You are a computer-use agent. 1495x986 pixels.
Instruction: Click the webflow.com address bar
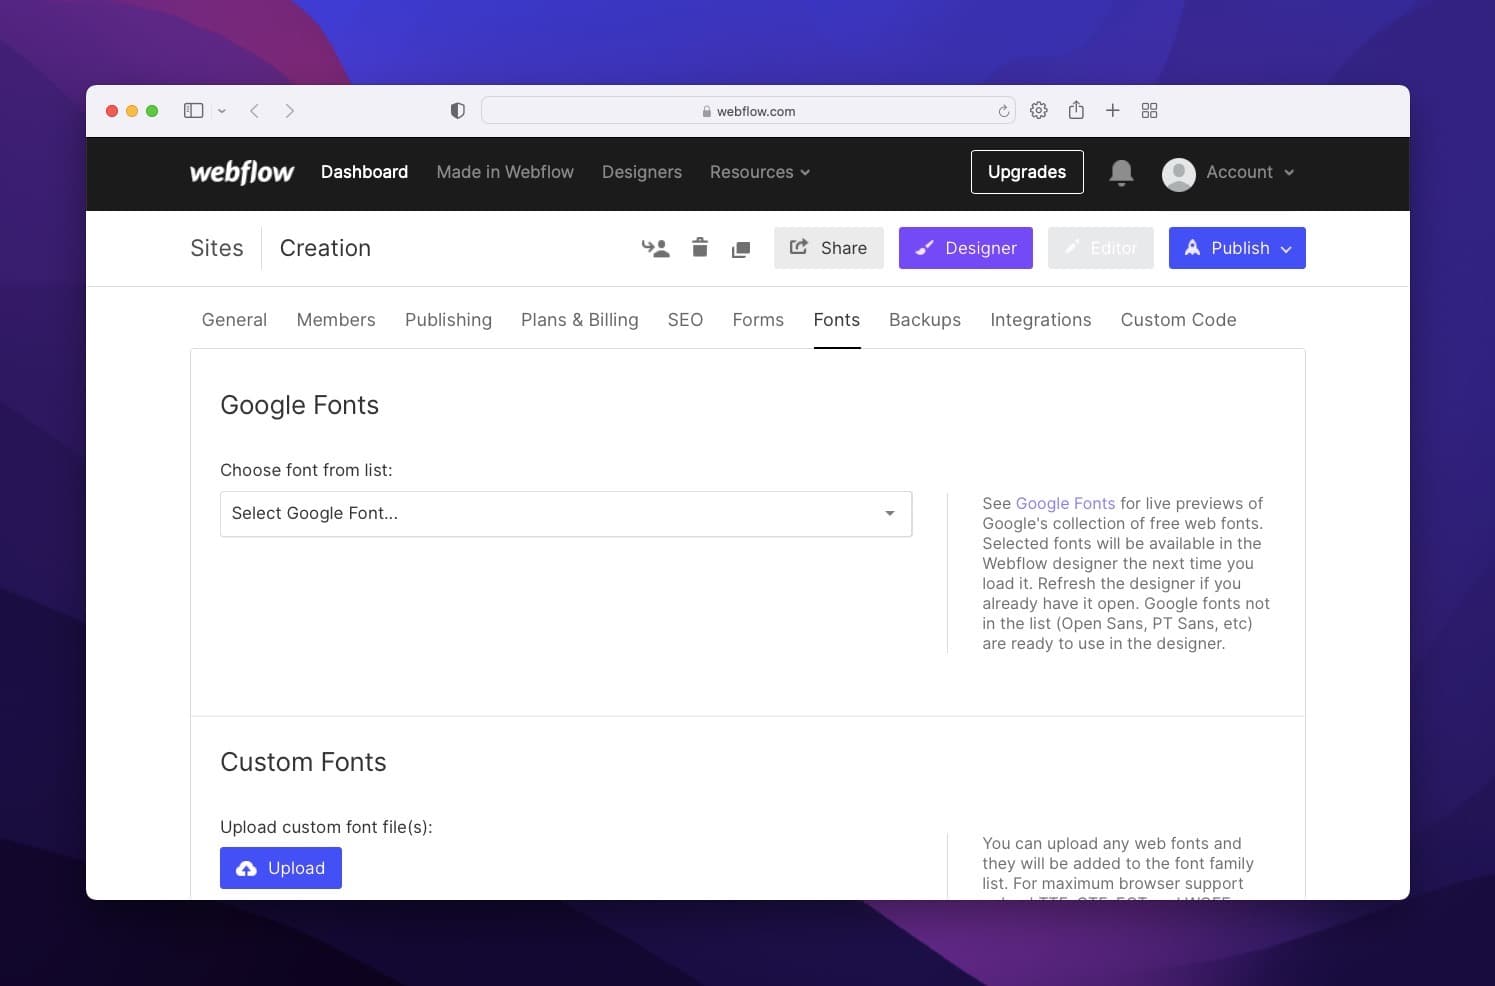pyautogui.click(x=748, y=111)
